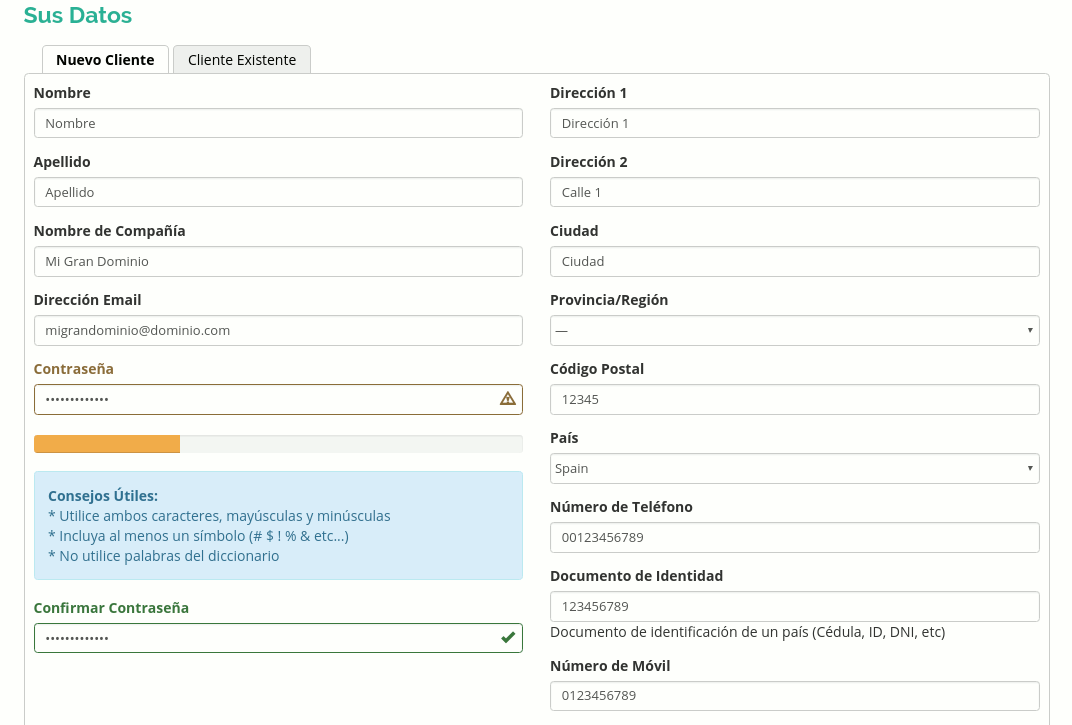This screenshot has width=1072, height=725.
Task: Click the orange password strength bar
Action: pos(107,443)
